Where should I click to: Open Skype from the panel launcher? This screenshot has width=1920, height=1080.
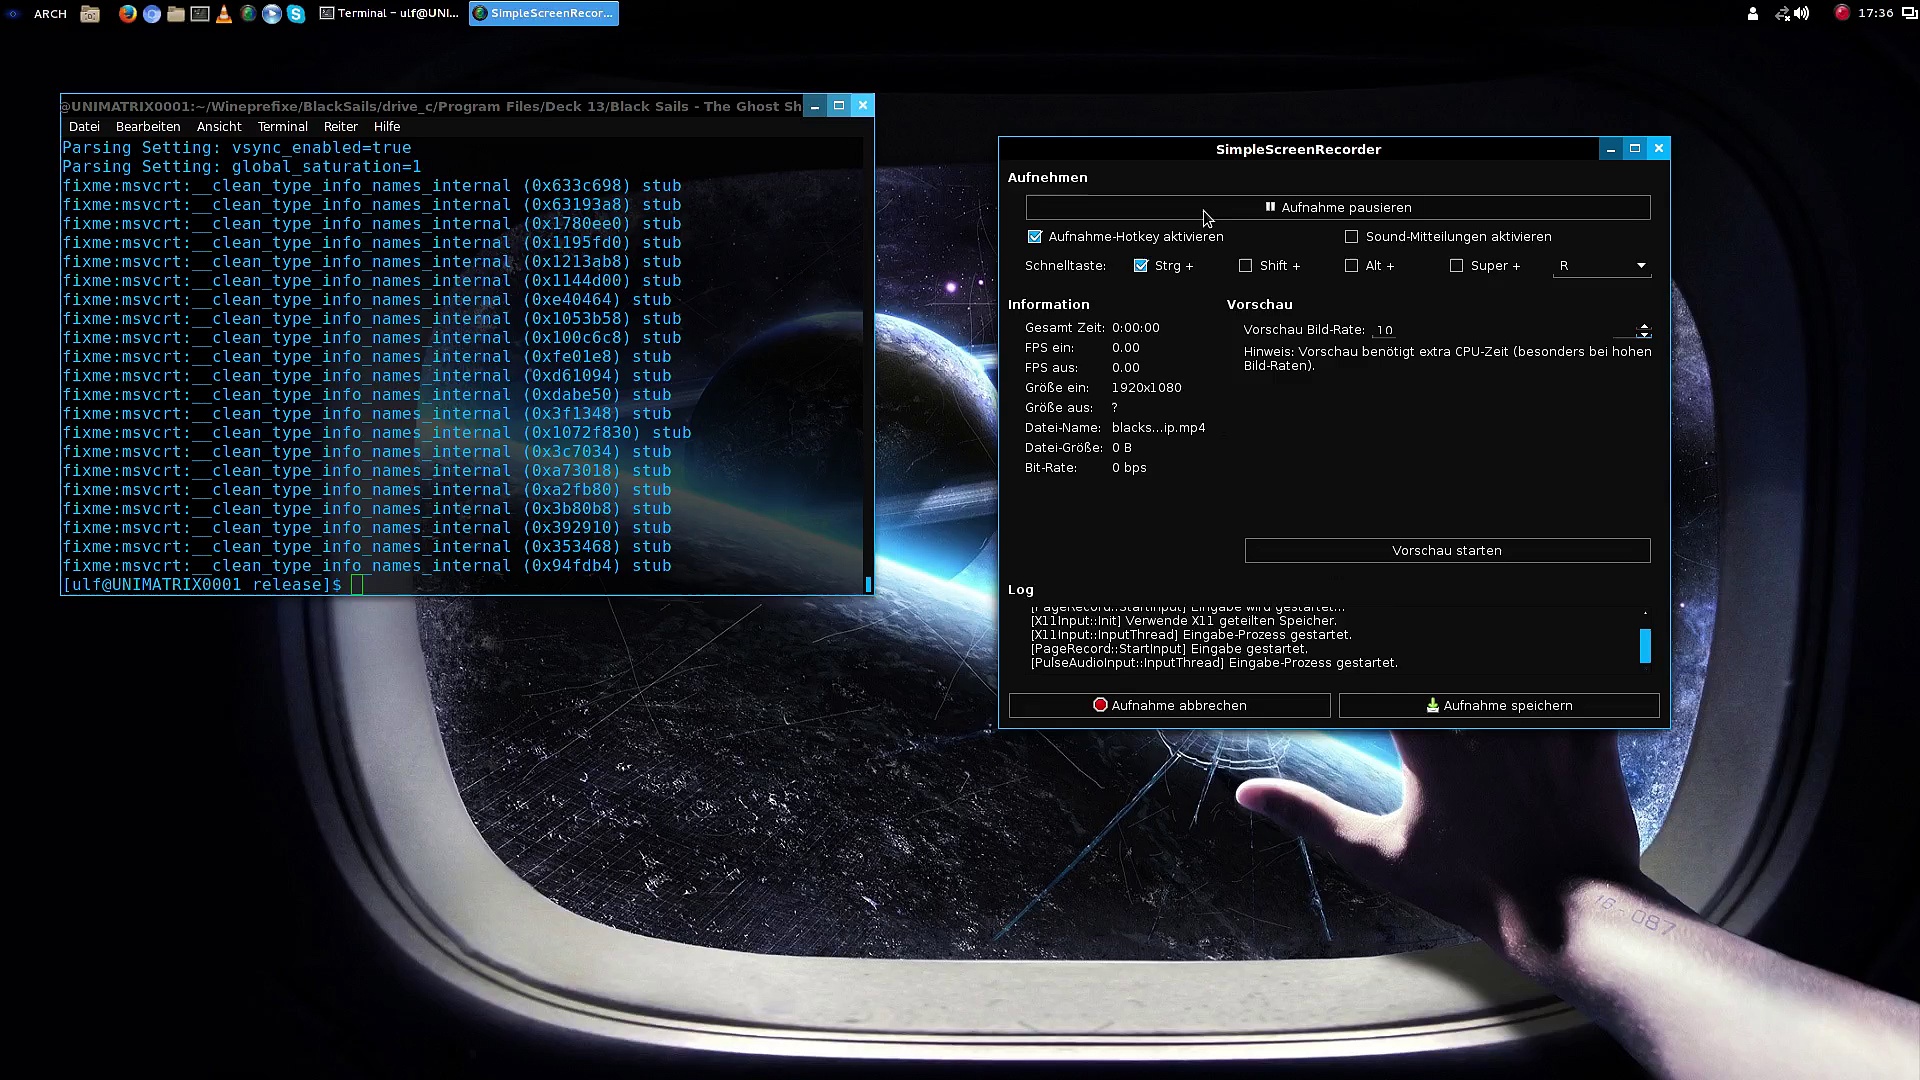(296, 14)
